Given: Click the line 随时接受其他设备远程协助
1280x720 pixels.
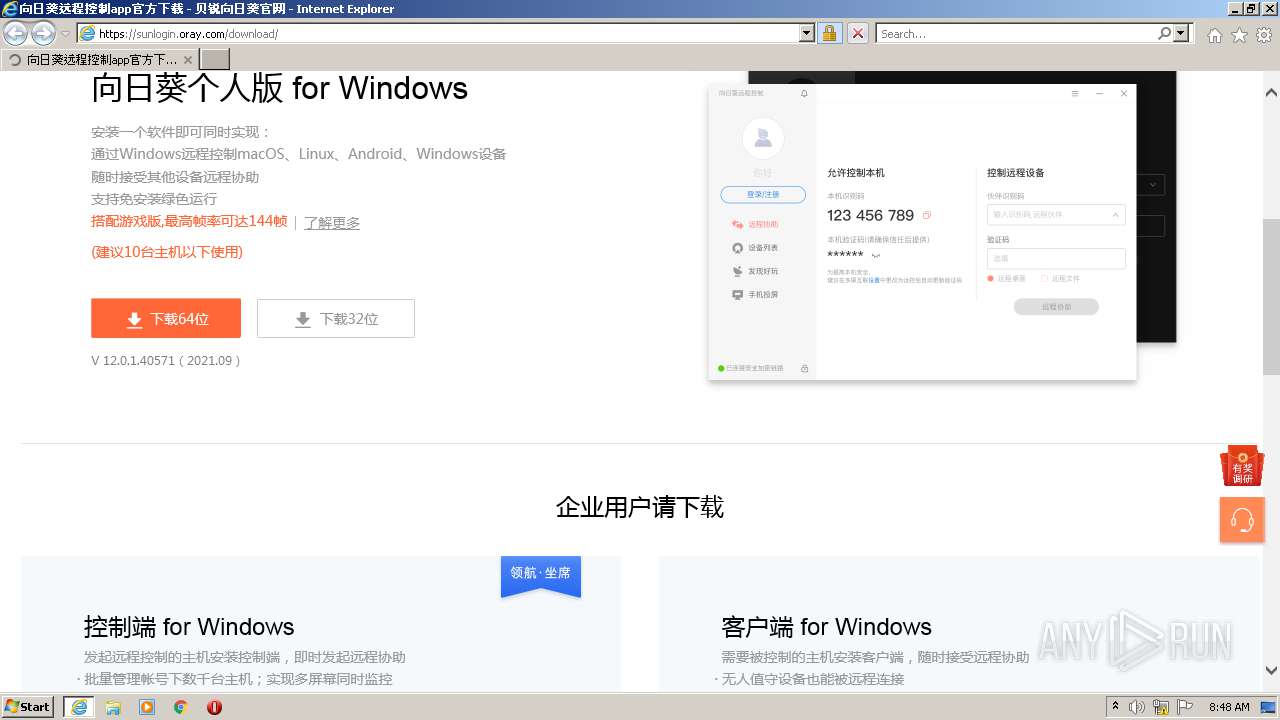Looking at the screenshot, I should [175, 177].
